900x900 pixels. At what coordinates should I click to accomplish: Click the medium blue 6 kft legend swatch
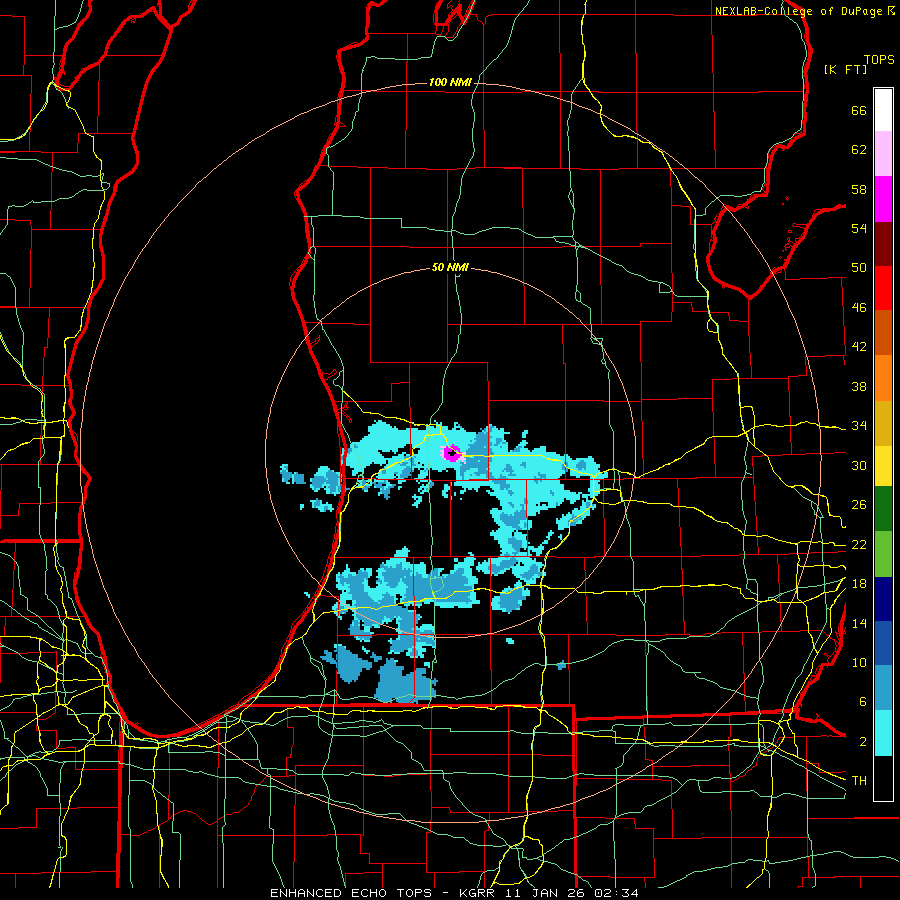pyautogui.click(x=883, y=688)
